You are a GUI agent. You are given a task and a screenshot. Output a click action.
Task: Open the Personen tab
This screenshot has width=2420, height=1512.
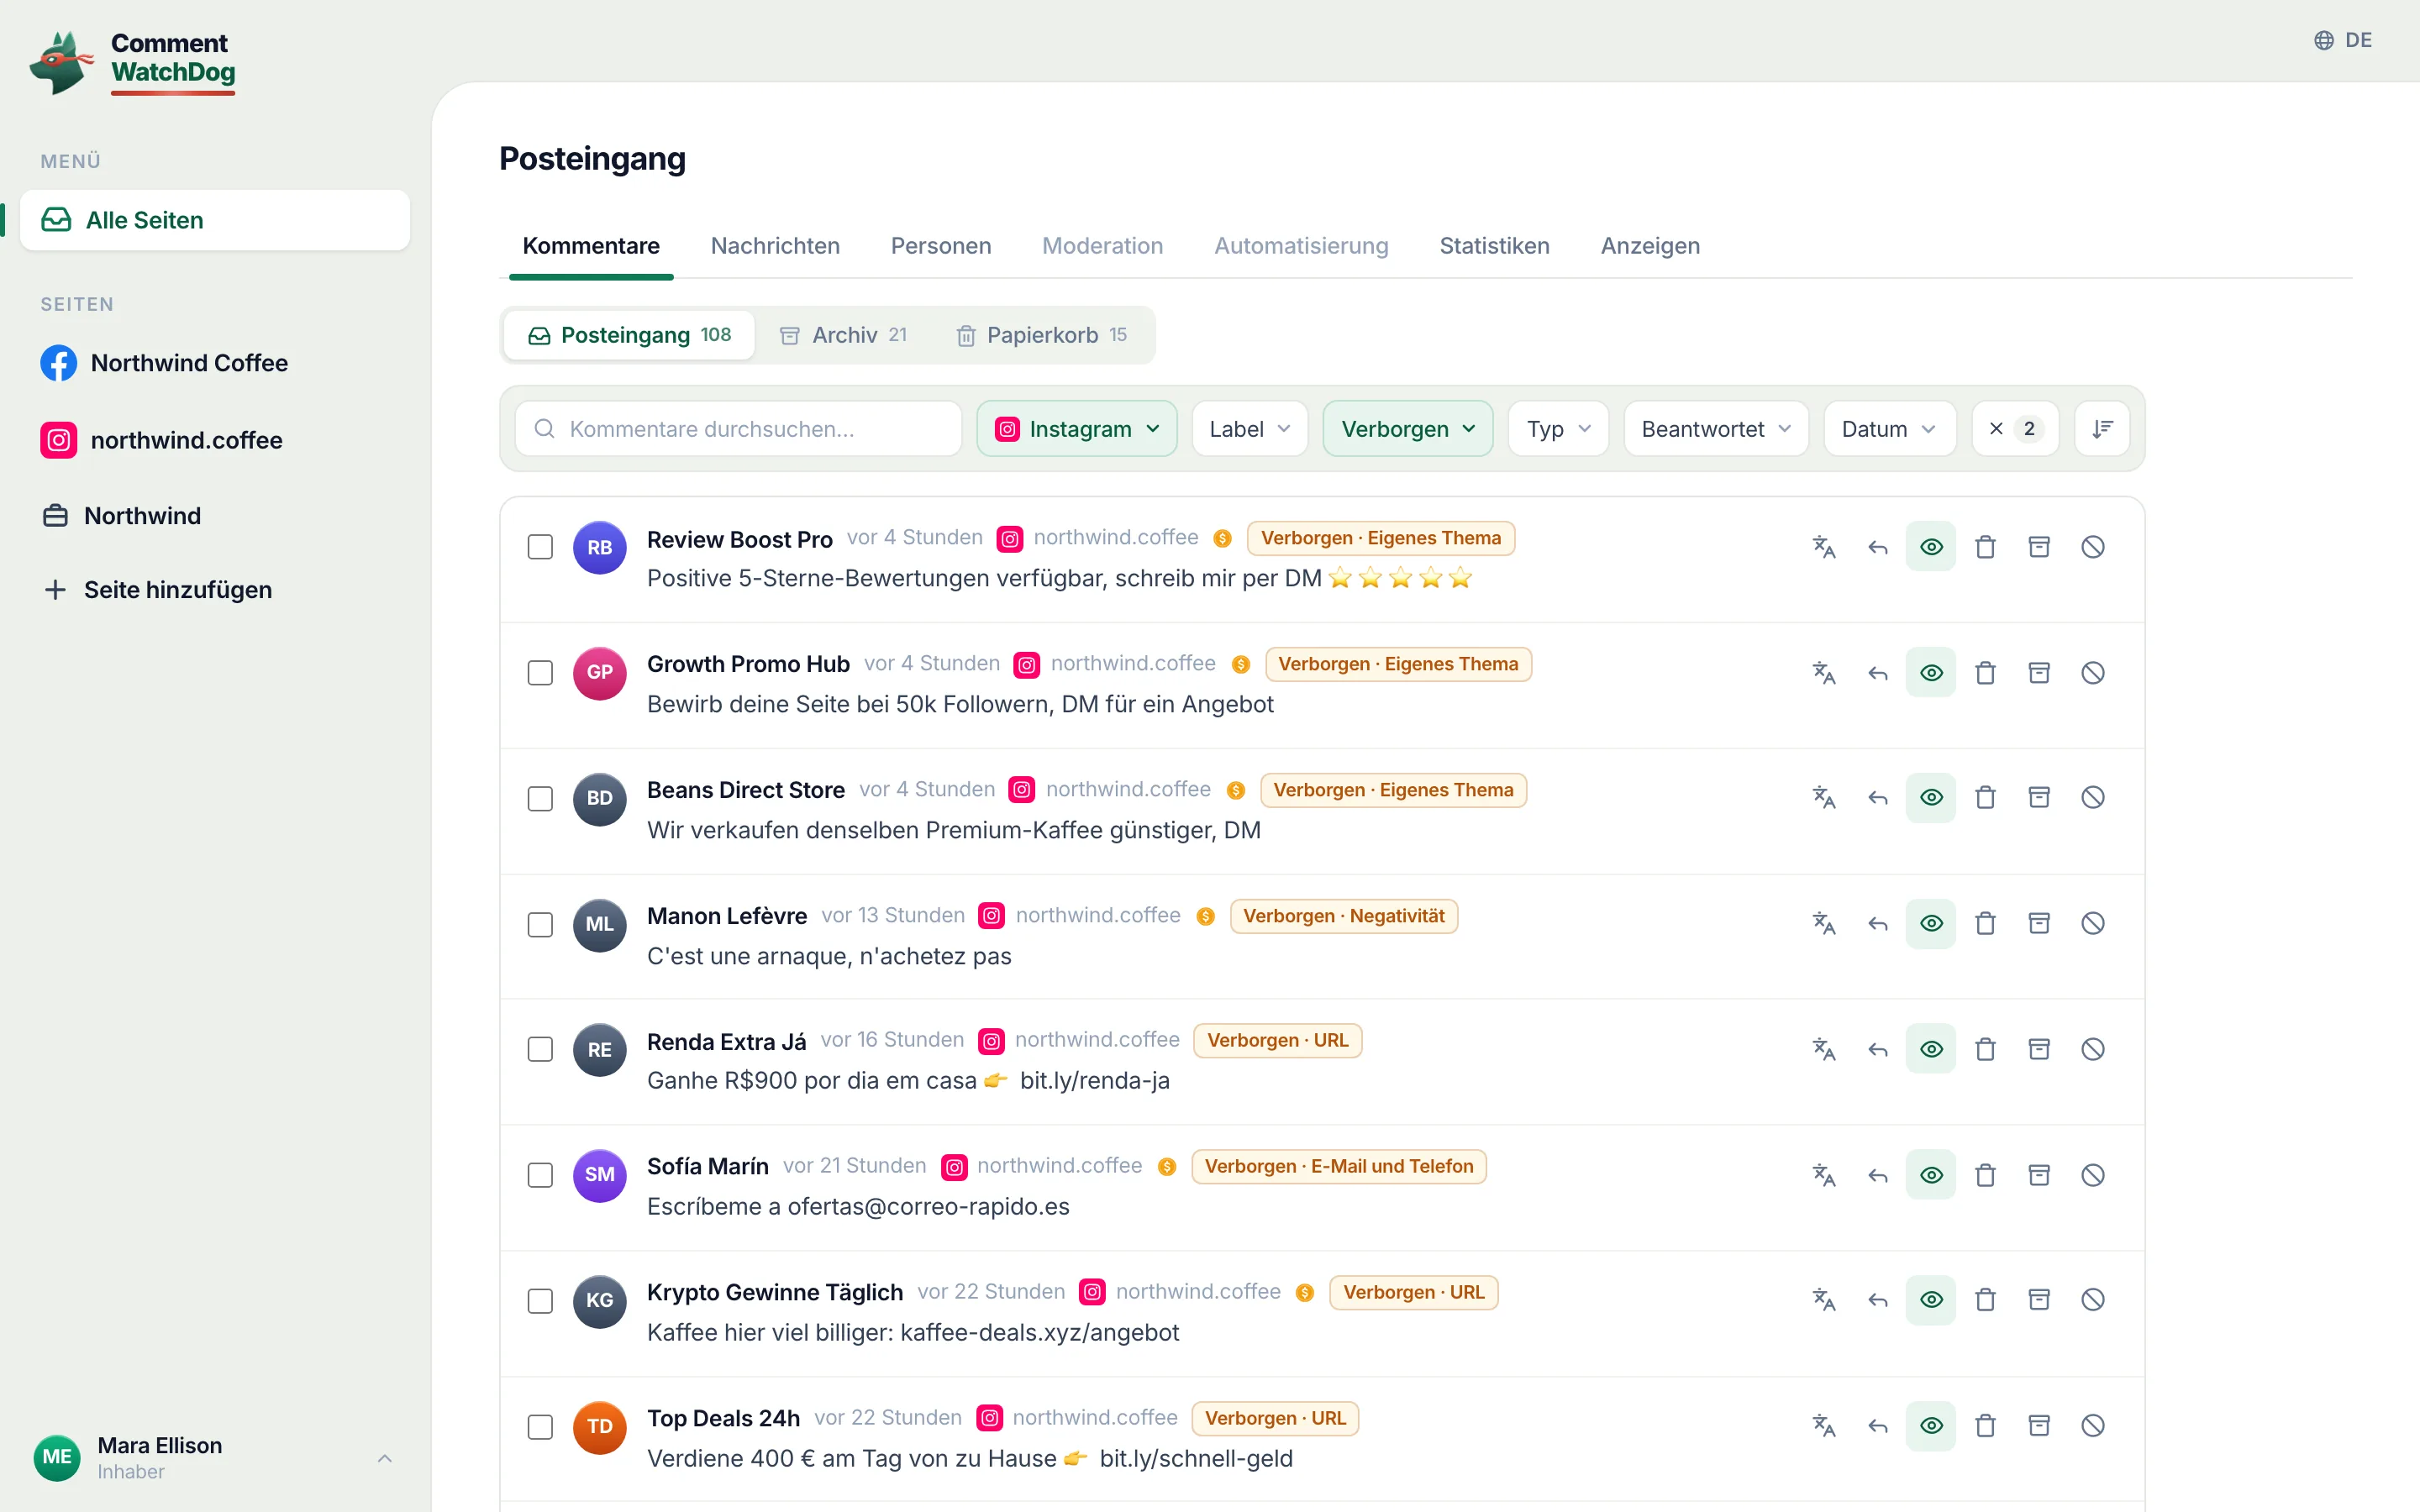941,246
